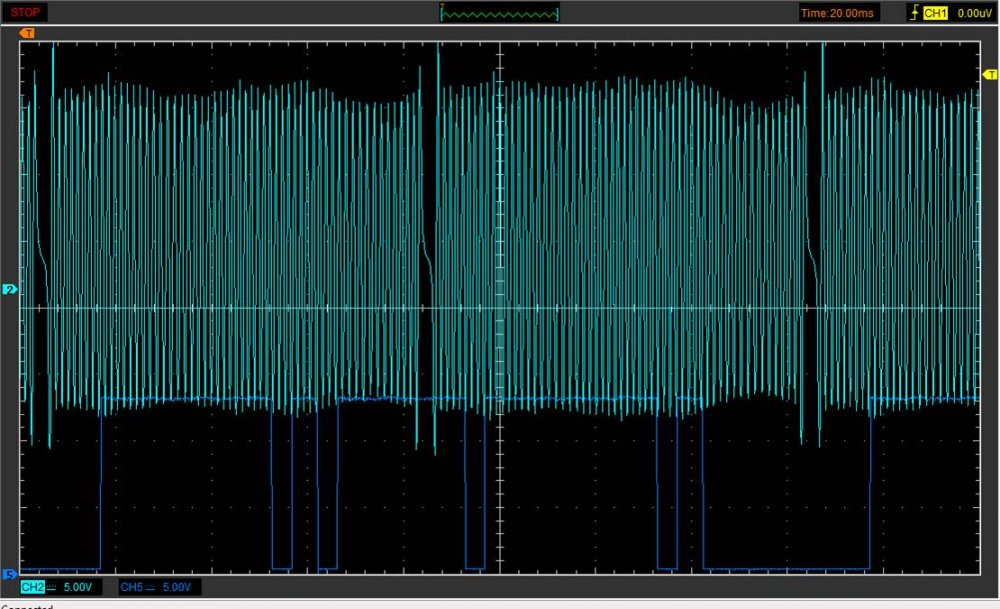The width and height of the screenshot is (1000, 609).
Task: Click the CH2 DC coupling symbol
Action: (52, 587)
